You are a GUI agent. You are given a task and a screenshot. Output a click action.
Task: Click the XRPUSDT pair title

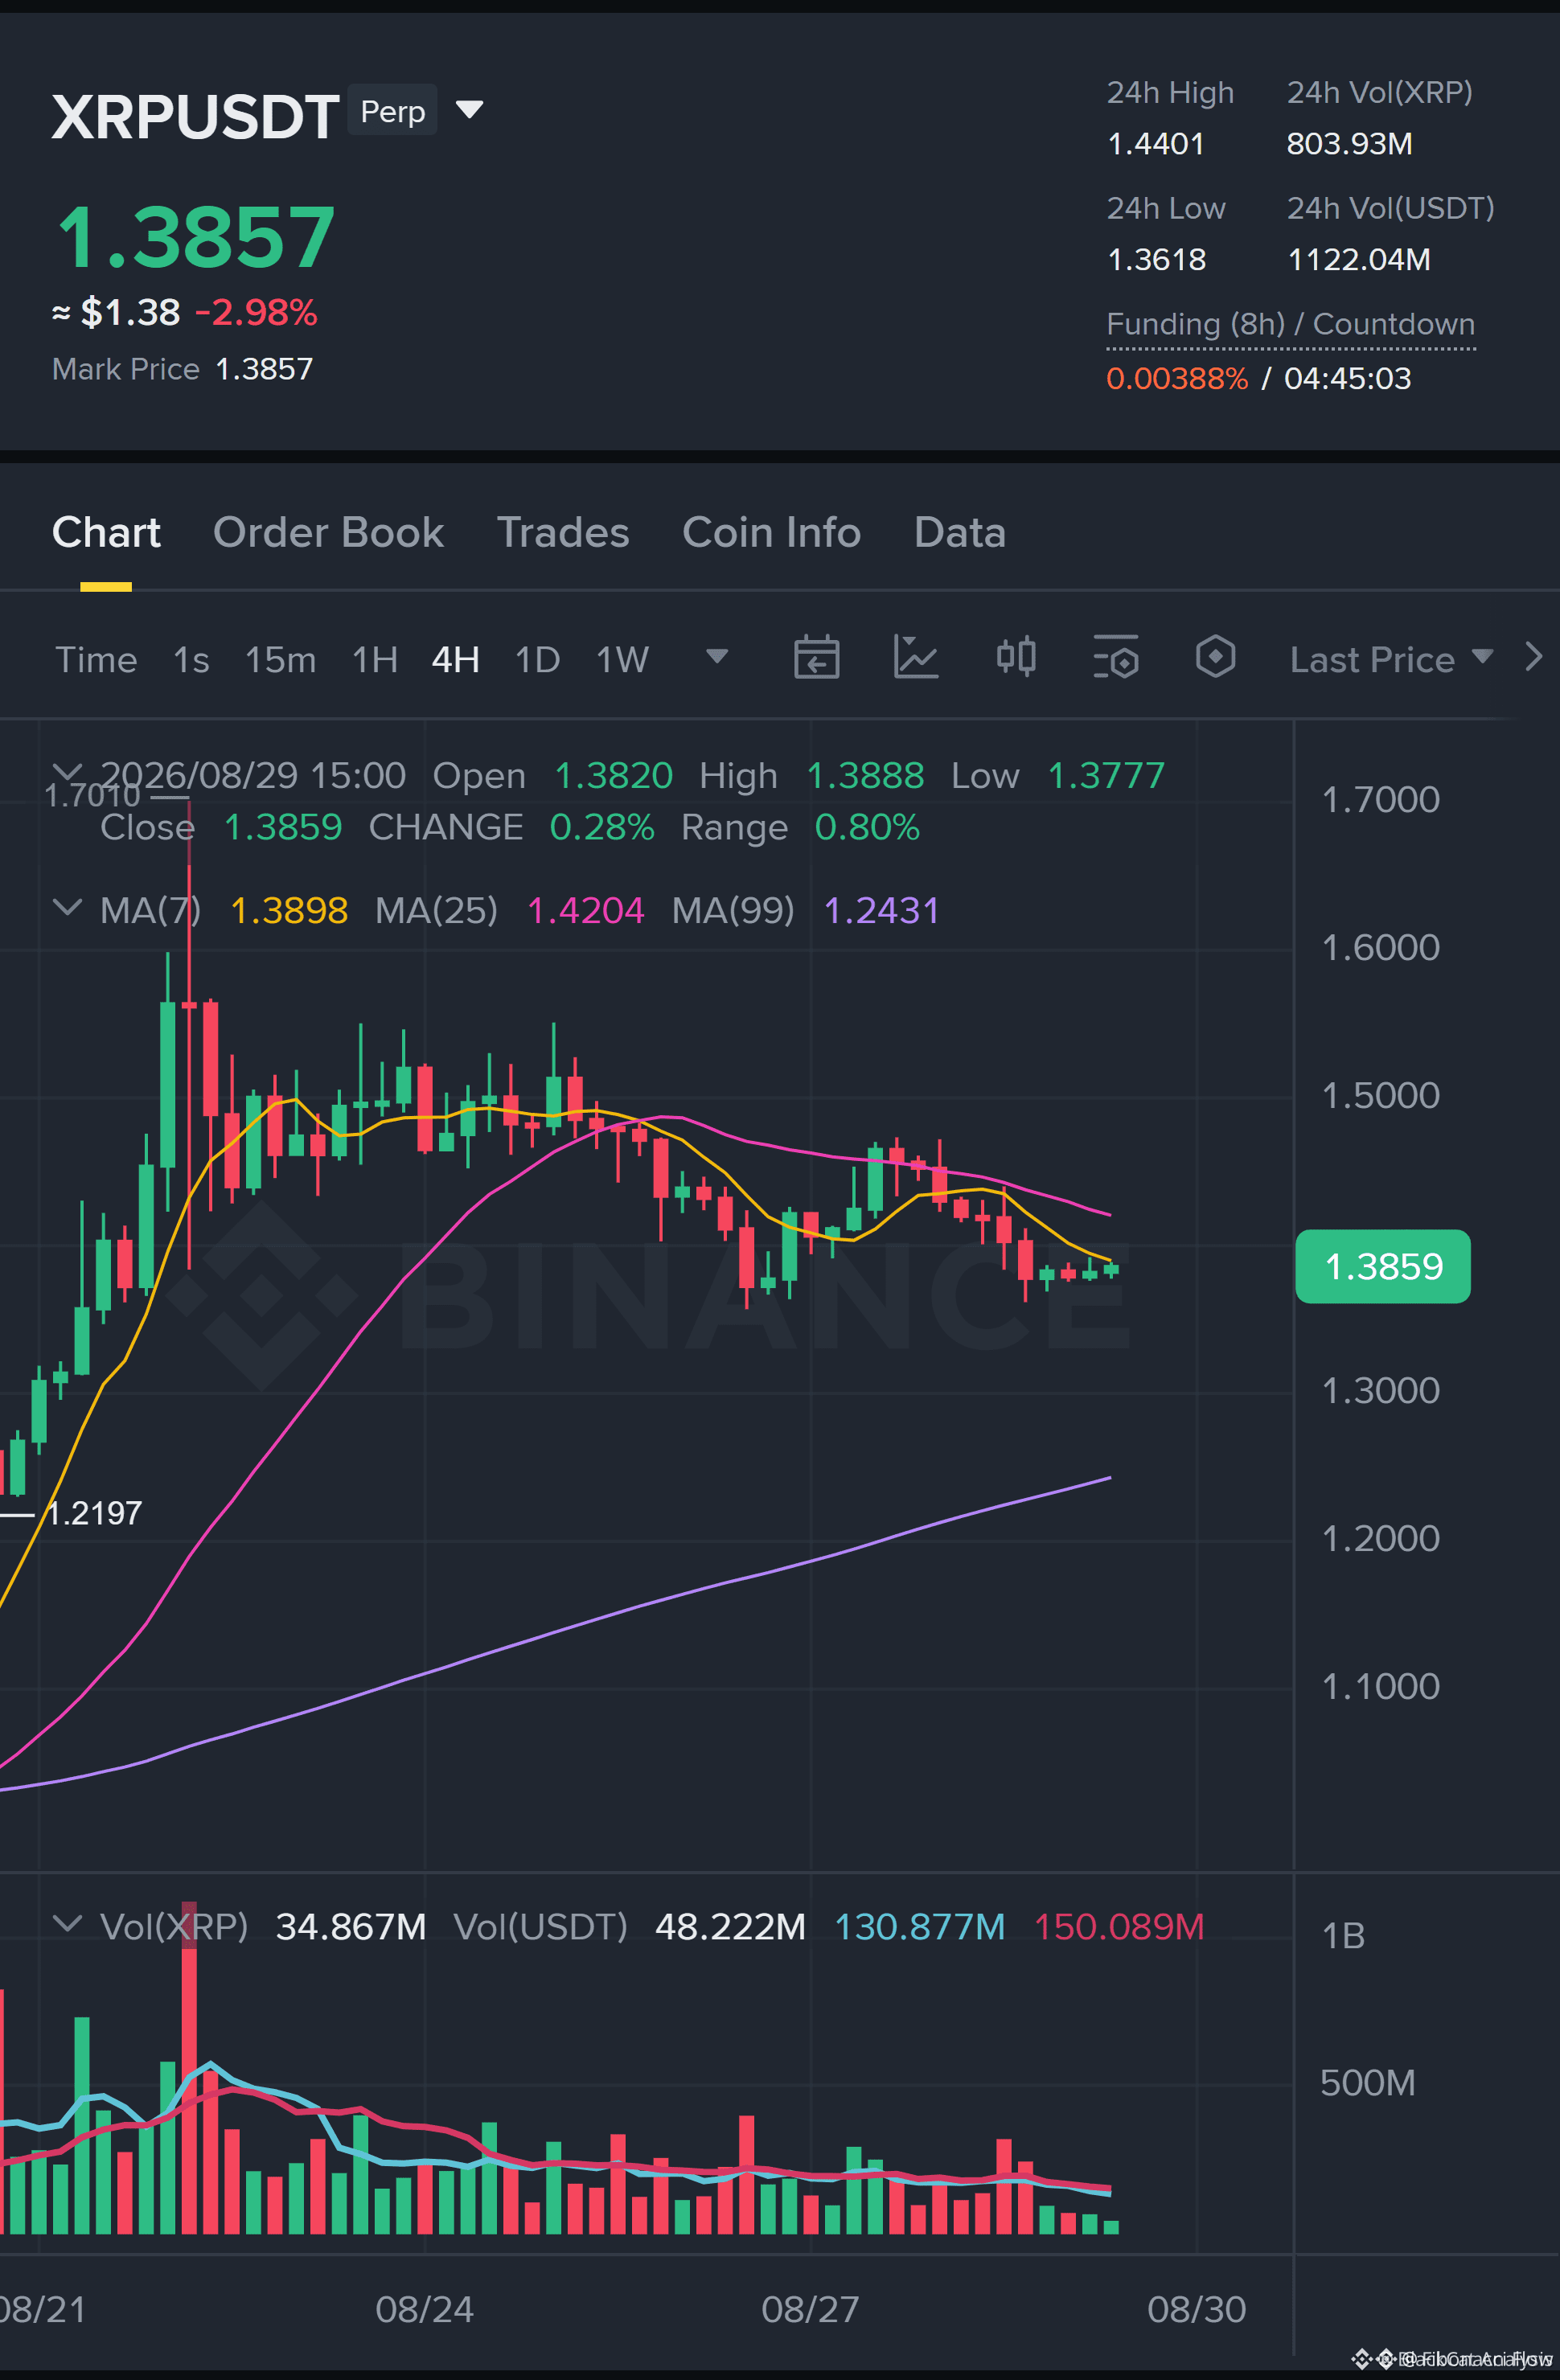point(195,116)
